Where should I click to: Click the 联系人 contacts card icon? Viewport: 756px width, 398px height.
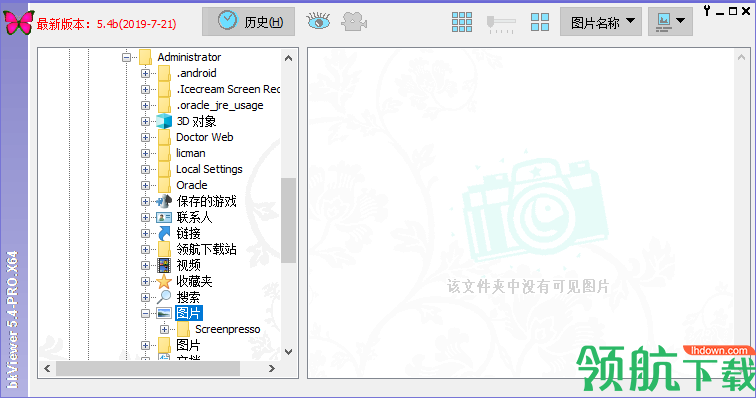pyautogui.click(x=164, y=218)
